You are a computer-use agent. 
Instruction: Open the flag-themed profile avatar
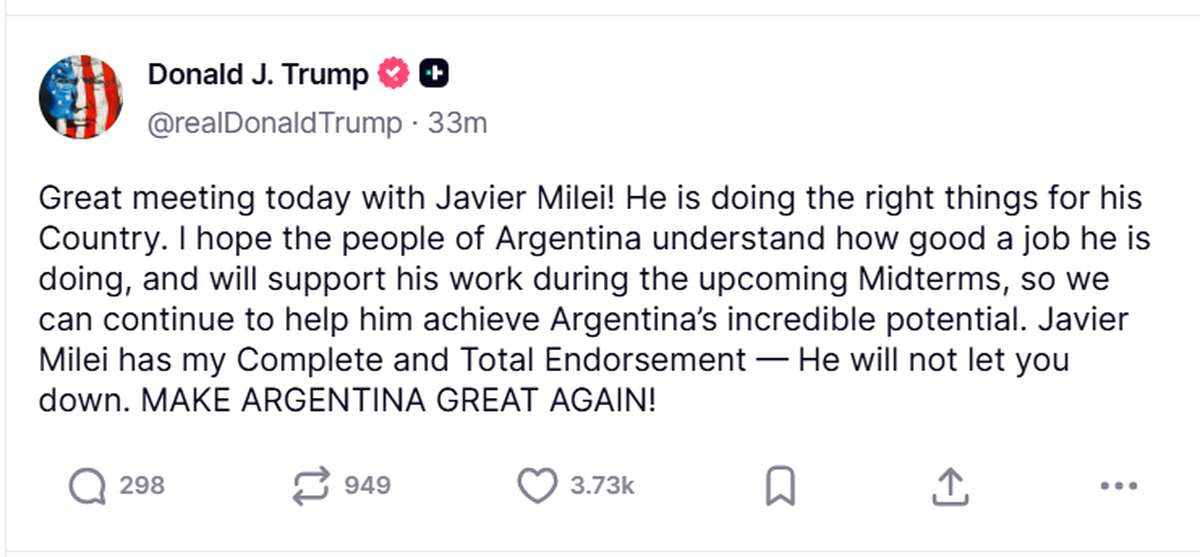[80, 96]
